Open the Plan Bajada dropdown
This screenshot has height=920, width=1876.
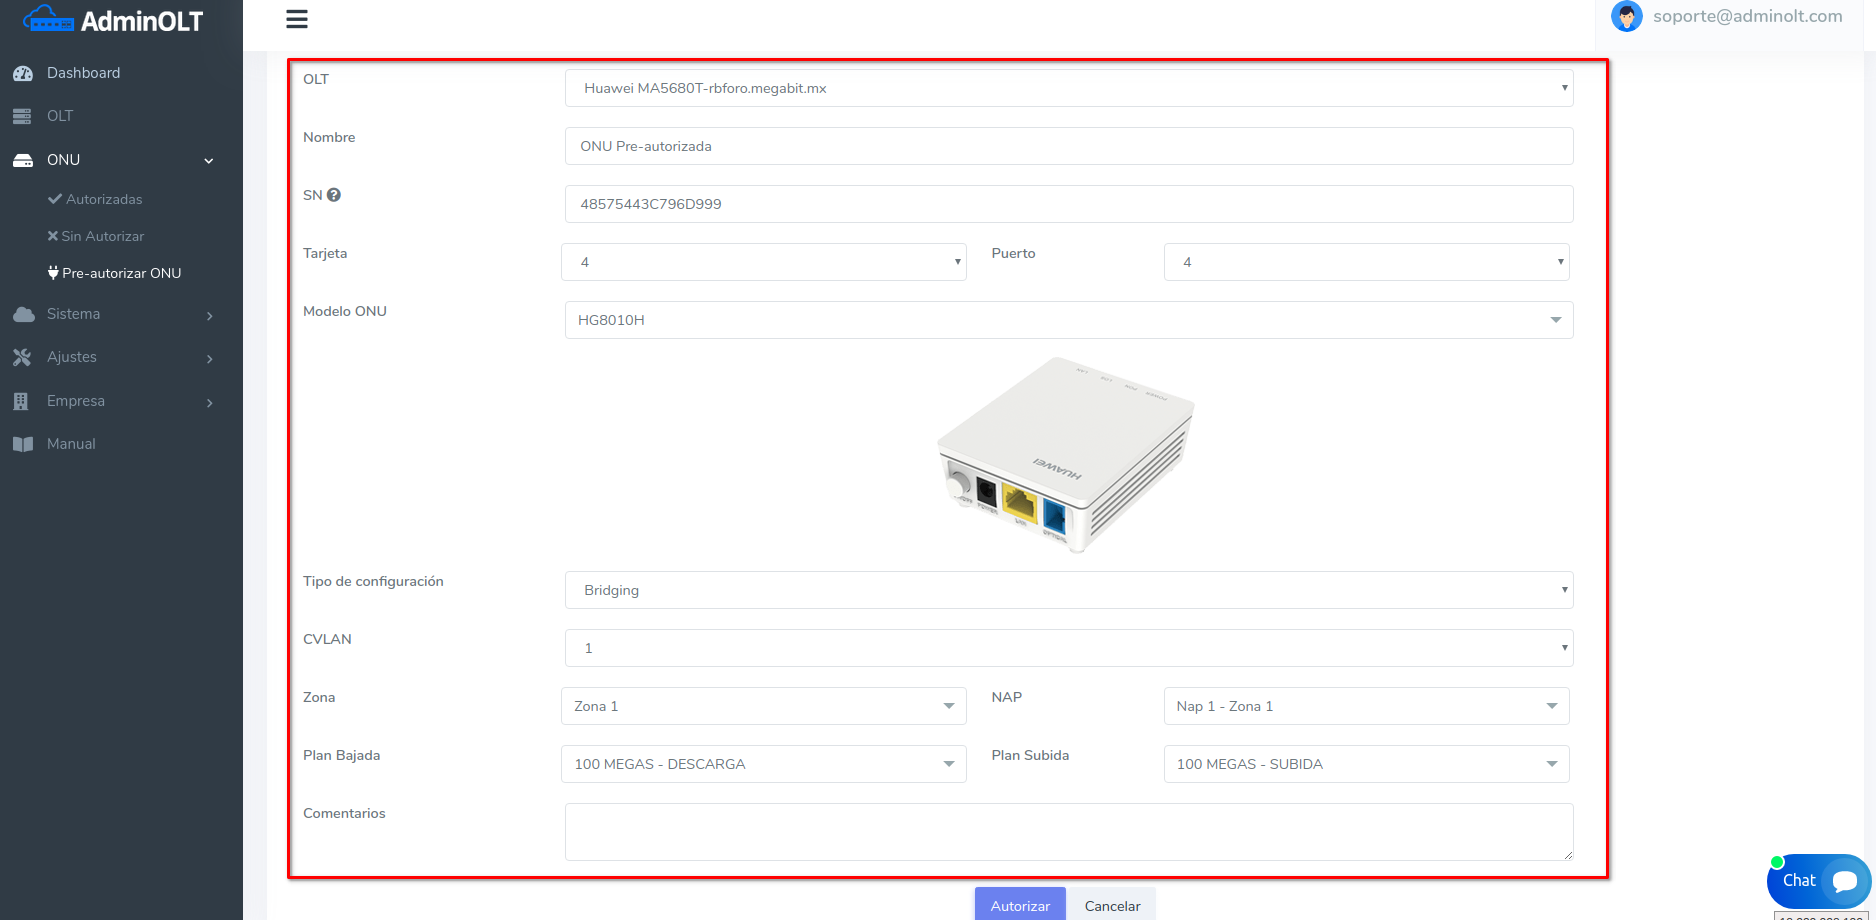(x=763, y=764)
